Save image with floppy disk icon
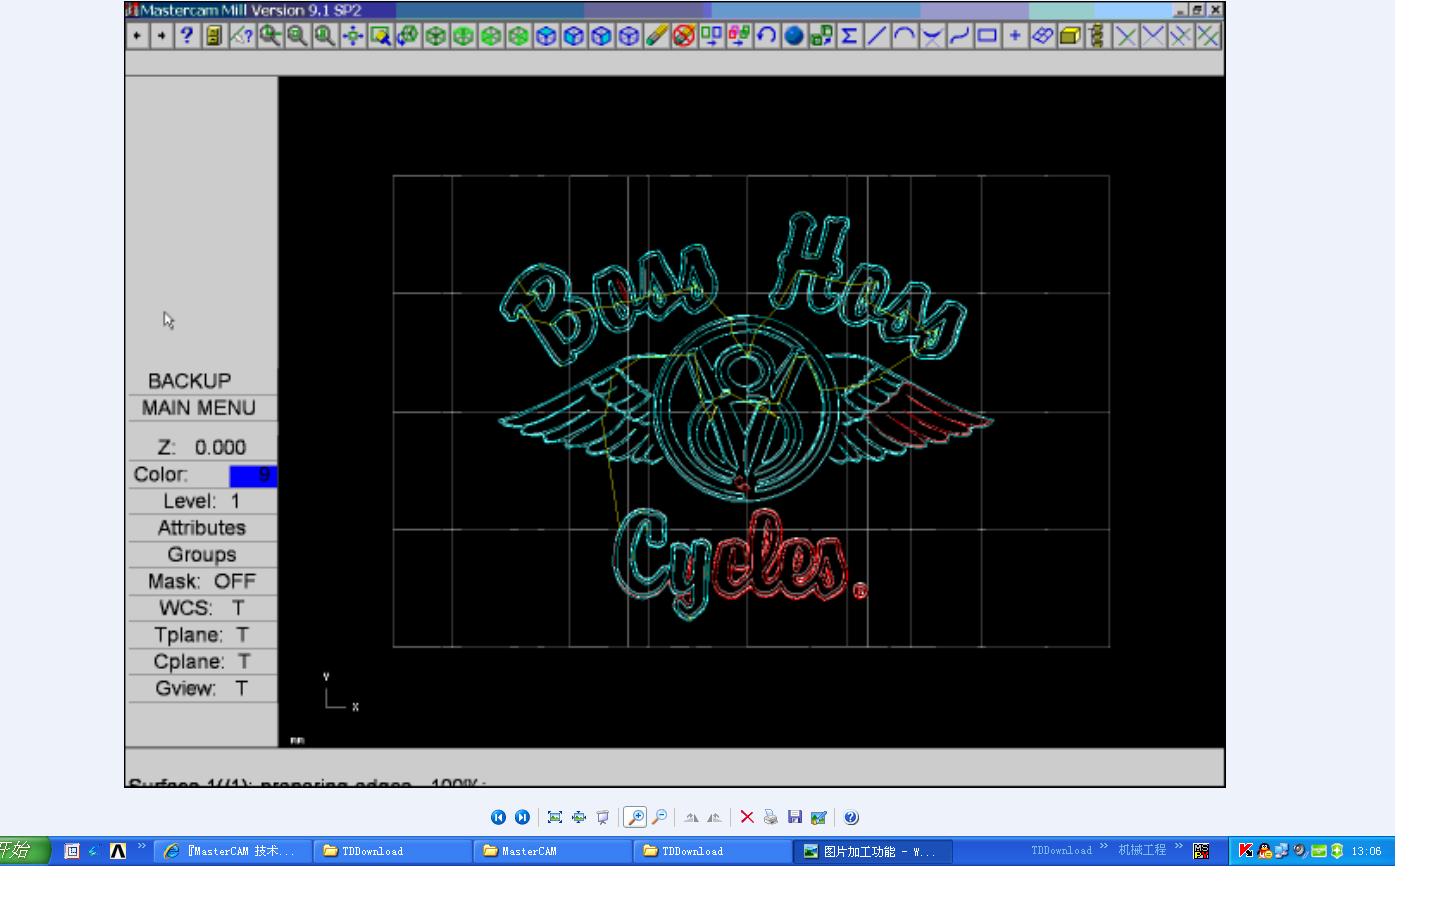 795,817
